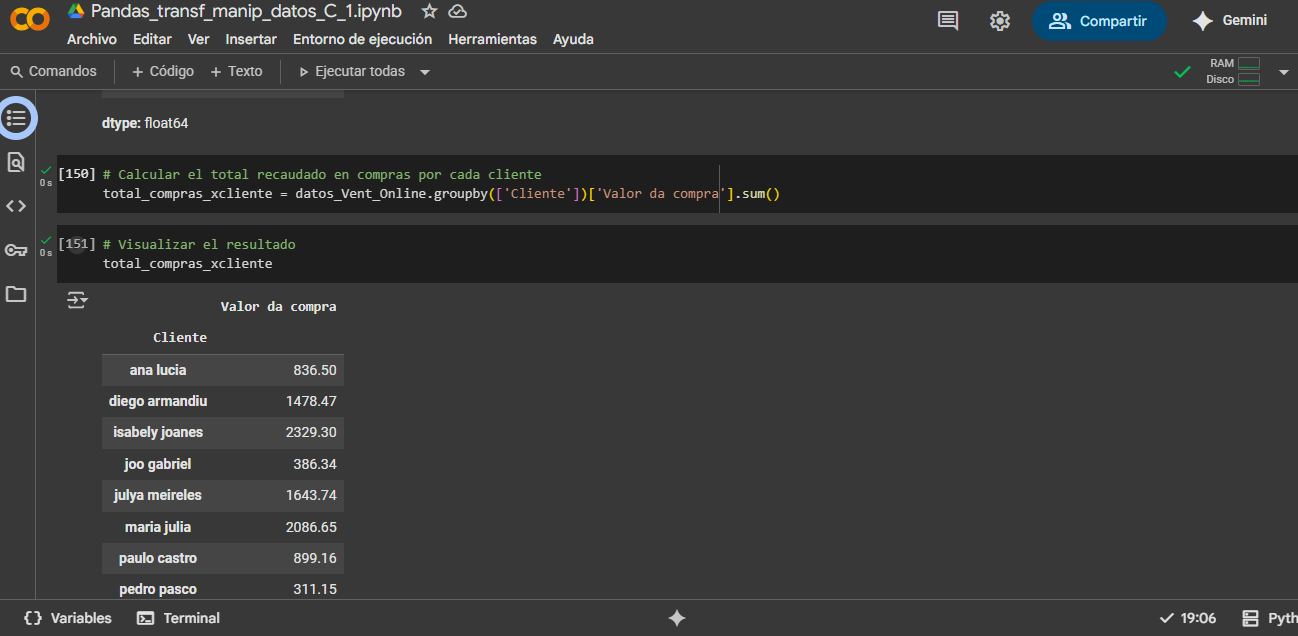Star the notebook in Drive
Screen dimensions: 1298x636
click(x=429, y=11)
